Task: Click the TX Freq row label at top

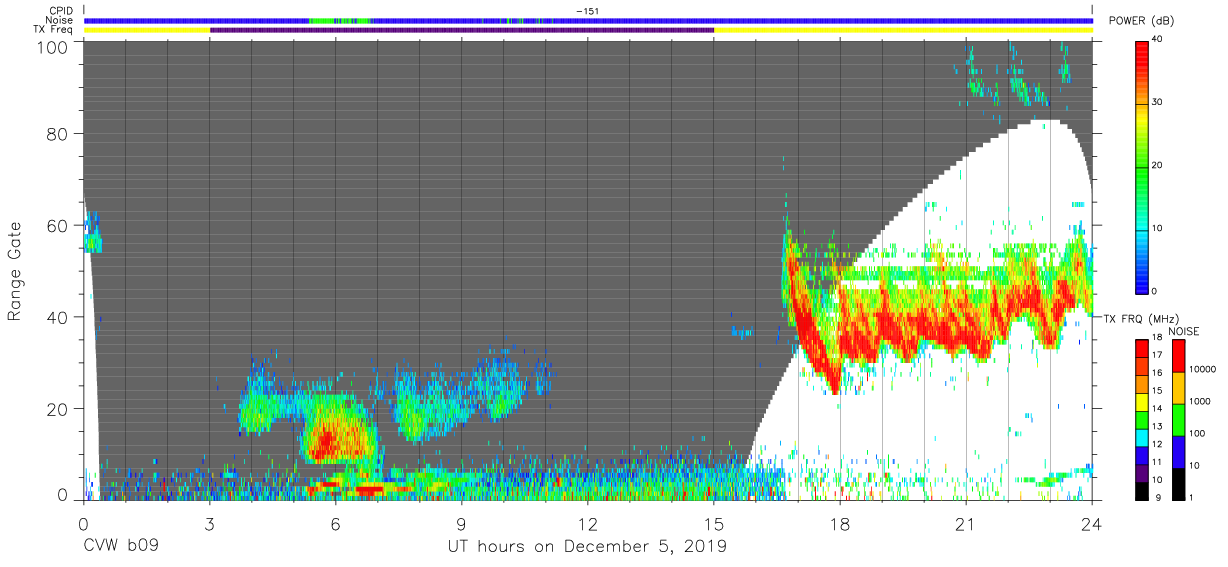Action: (x=53, y=30)
